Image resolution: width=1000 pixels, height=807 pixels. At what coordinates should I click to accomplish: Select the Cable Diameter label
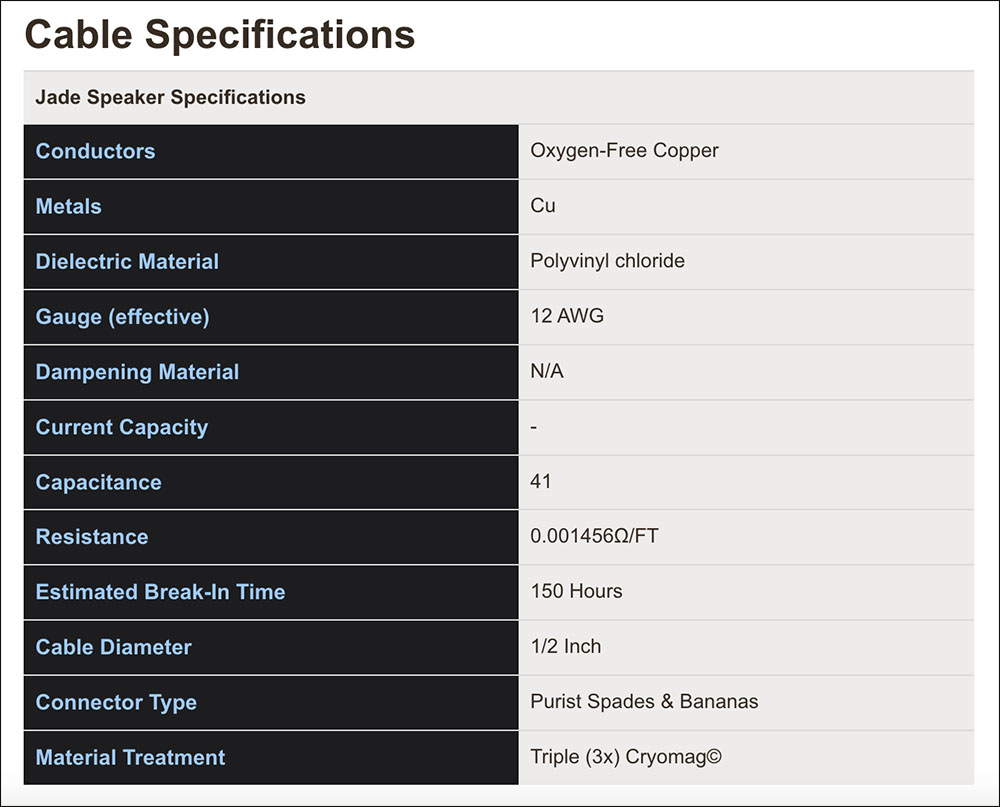(x=113, y=647)
